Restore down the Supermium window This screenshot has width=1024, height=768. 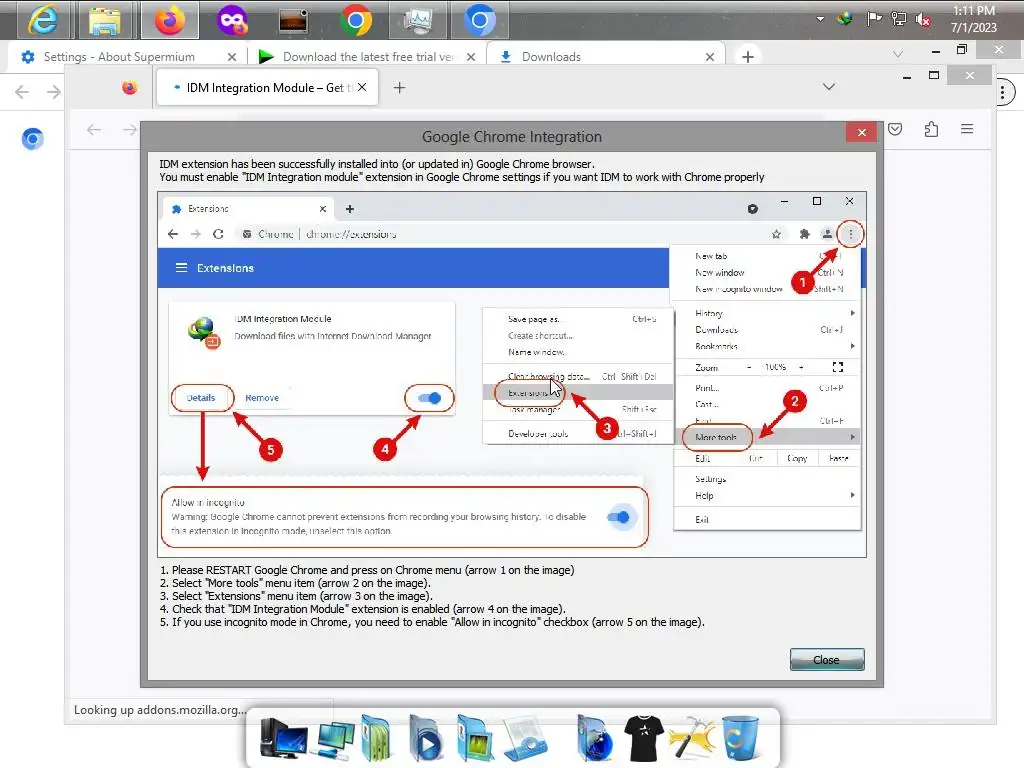point(962,50)
